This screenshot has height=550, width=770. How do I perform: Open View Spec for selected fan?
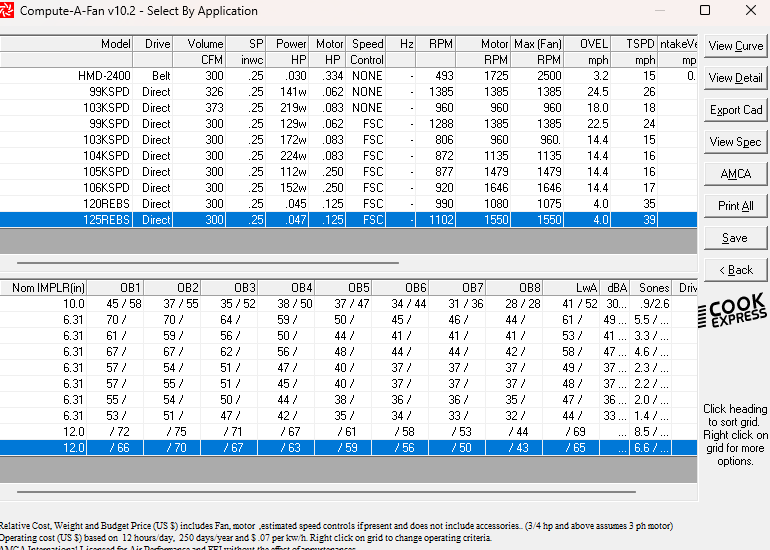tap(735, 142)
